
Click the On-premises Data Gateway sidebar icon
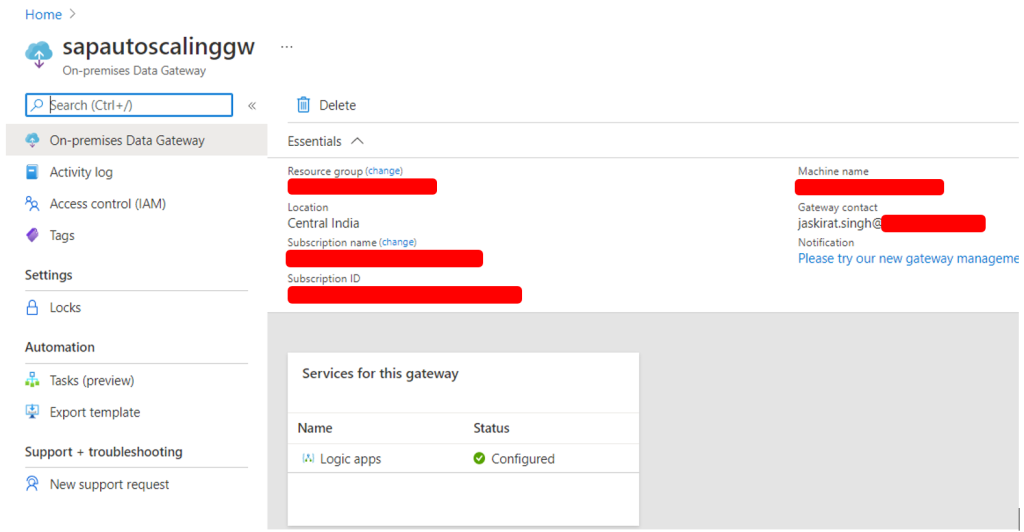[x=32, y=140]
